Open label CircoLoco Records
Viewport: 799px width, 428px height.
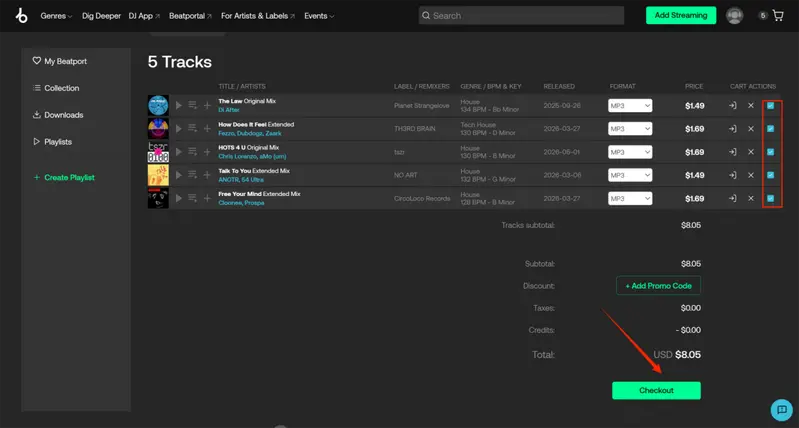coord(422,198)
